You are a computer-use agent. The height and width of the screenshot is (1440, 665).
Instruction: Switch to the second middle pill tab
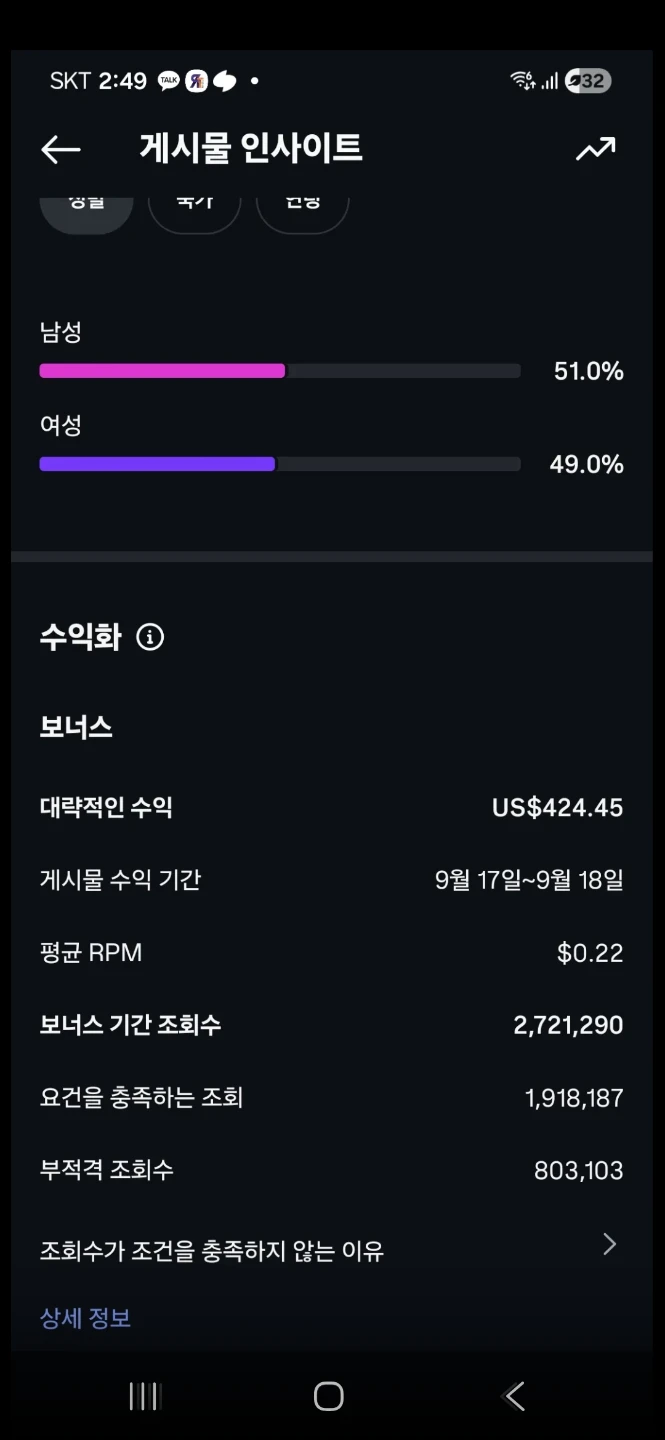coord(194,210)
